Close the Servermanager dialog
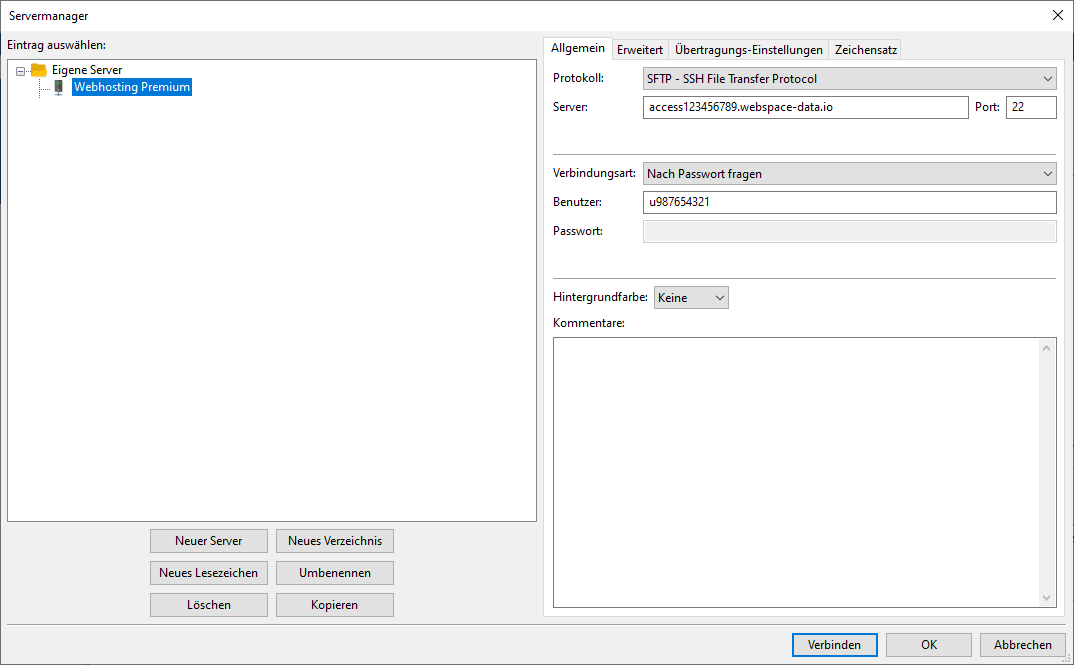 point(1058,15)
